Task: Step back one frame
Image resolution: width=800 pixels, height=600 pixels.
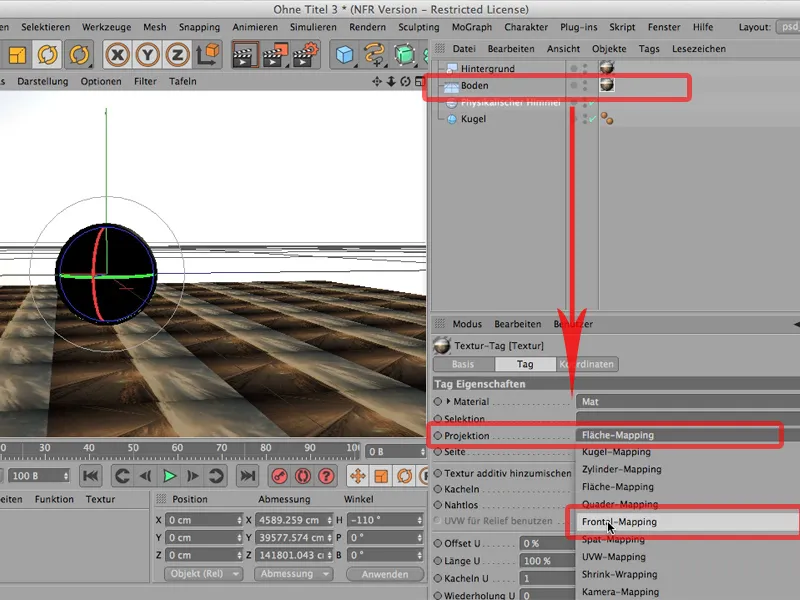Action: tap(145, 476)
